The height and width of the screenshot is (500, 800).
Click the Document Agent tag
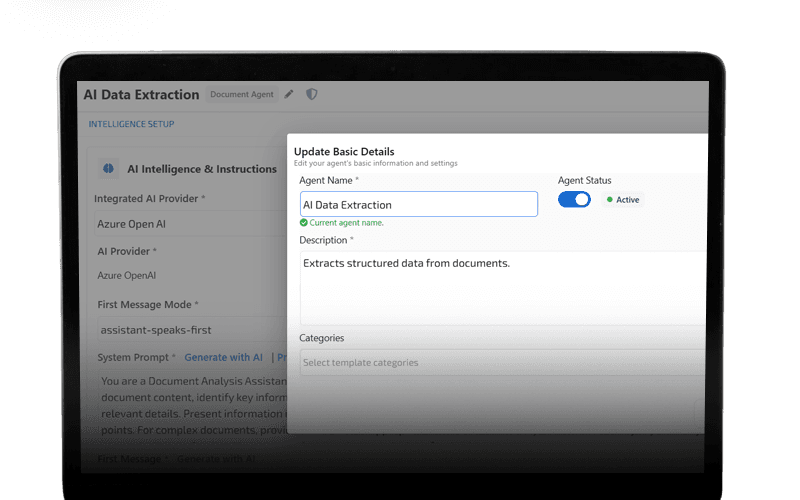tap(240, 95)
